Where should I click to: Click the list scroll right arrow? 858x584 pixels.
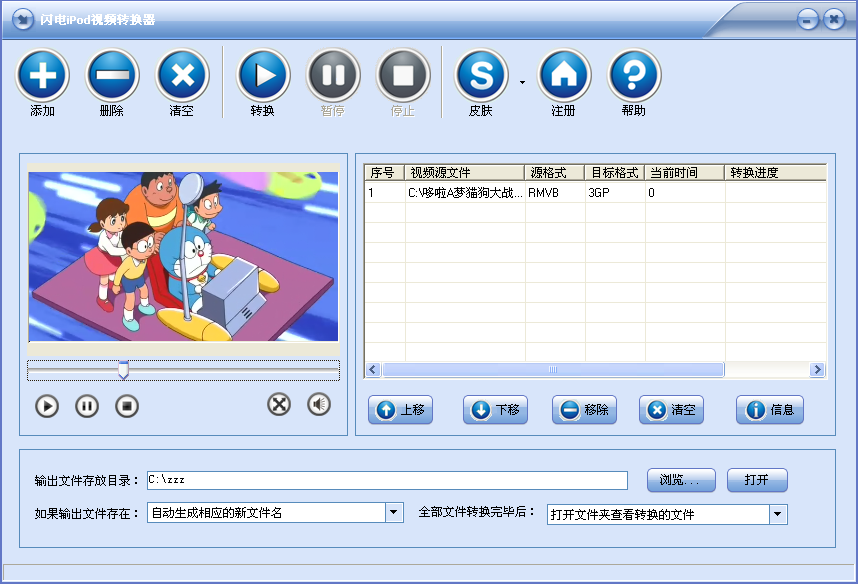coord(818,369)
